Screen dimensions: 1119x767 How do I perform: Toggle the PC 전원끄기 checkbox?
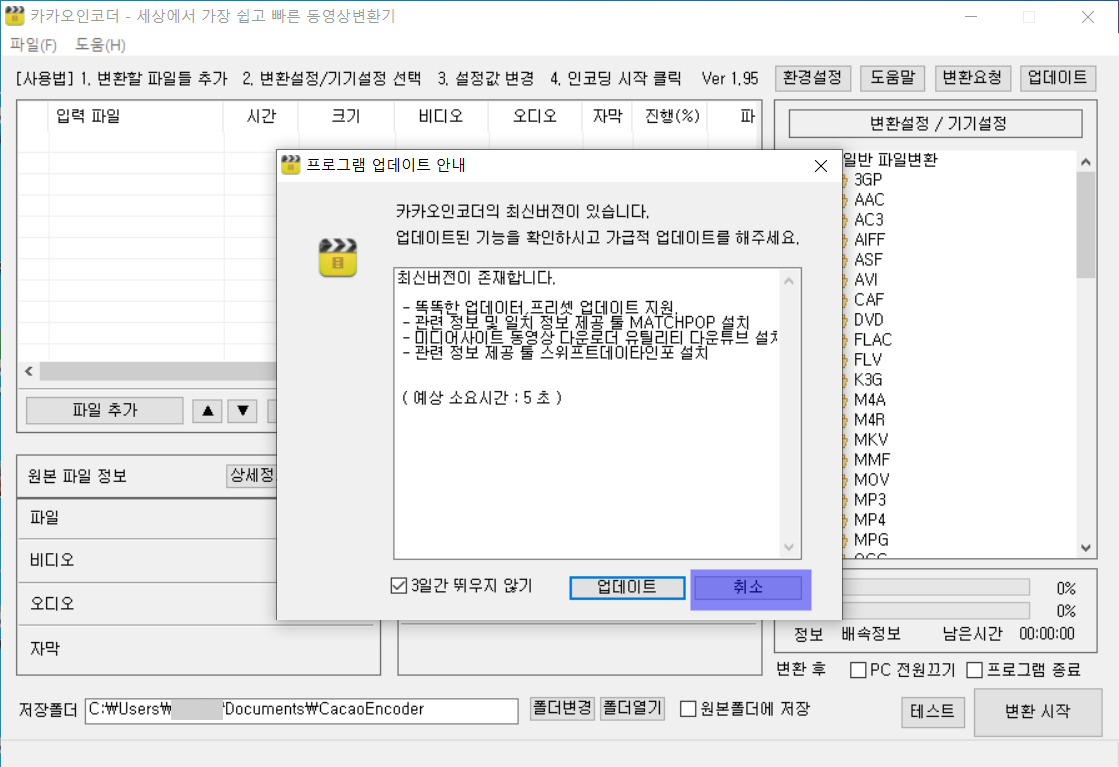[x=859, y=670]
